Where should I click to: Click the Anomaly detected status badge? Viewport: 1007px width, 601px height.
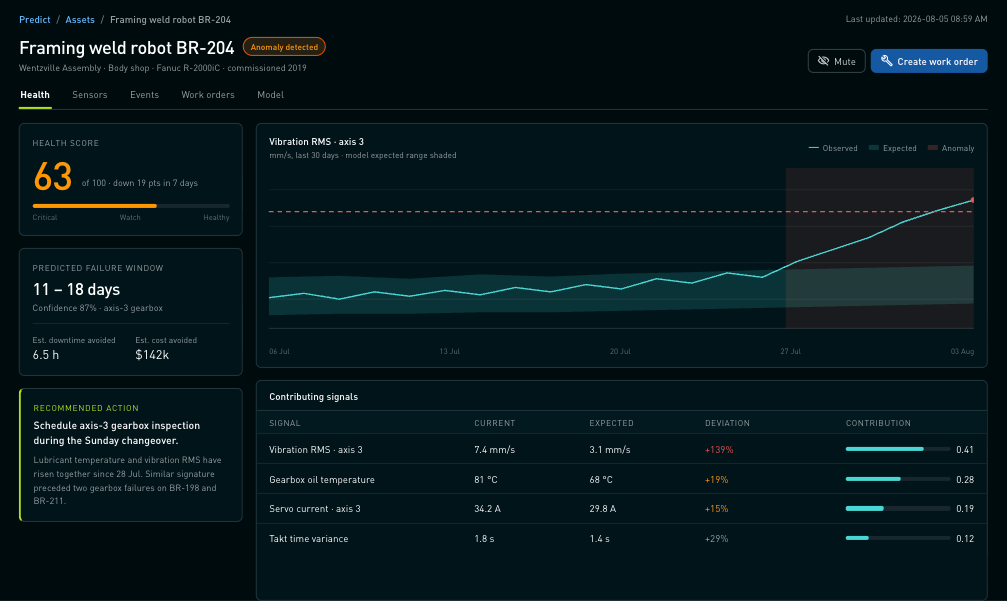(284, 47)
